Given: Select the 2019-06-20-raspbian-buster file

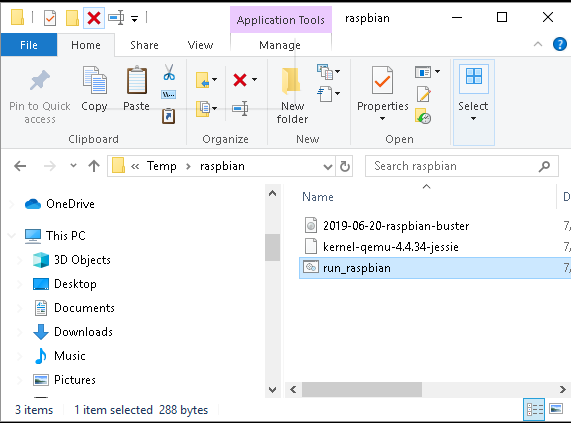Looking at the screenshot, I should [396, 226].
